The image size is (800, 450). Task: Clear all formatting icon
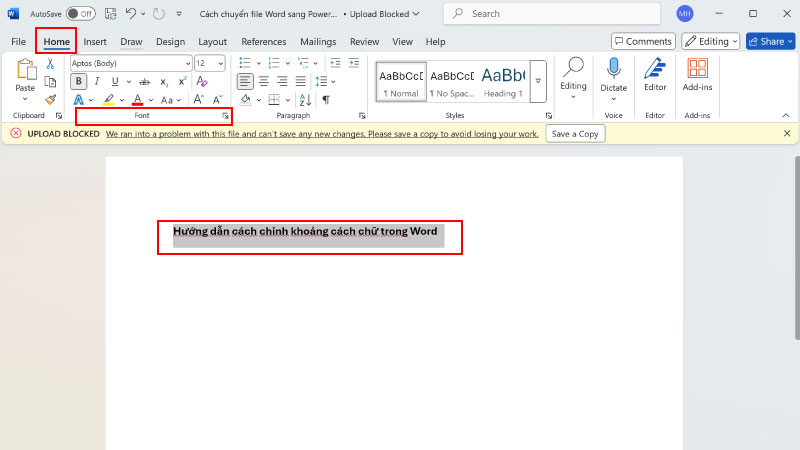pyautogui.click(x=202, y=82)
